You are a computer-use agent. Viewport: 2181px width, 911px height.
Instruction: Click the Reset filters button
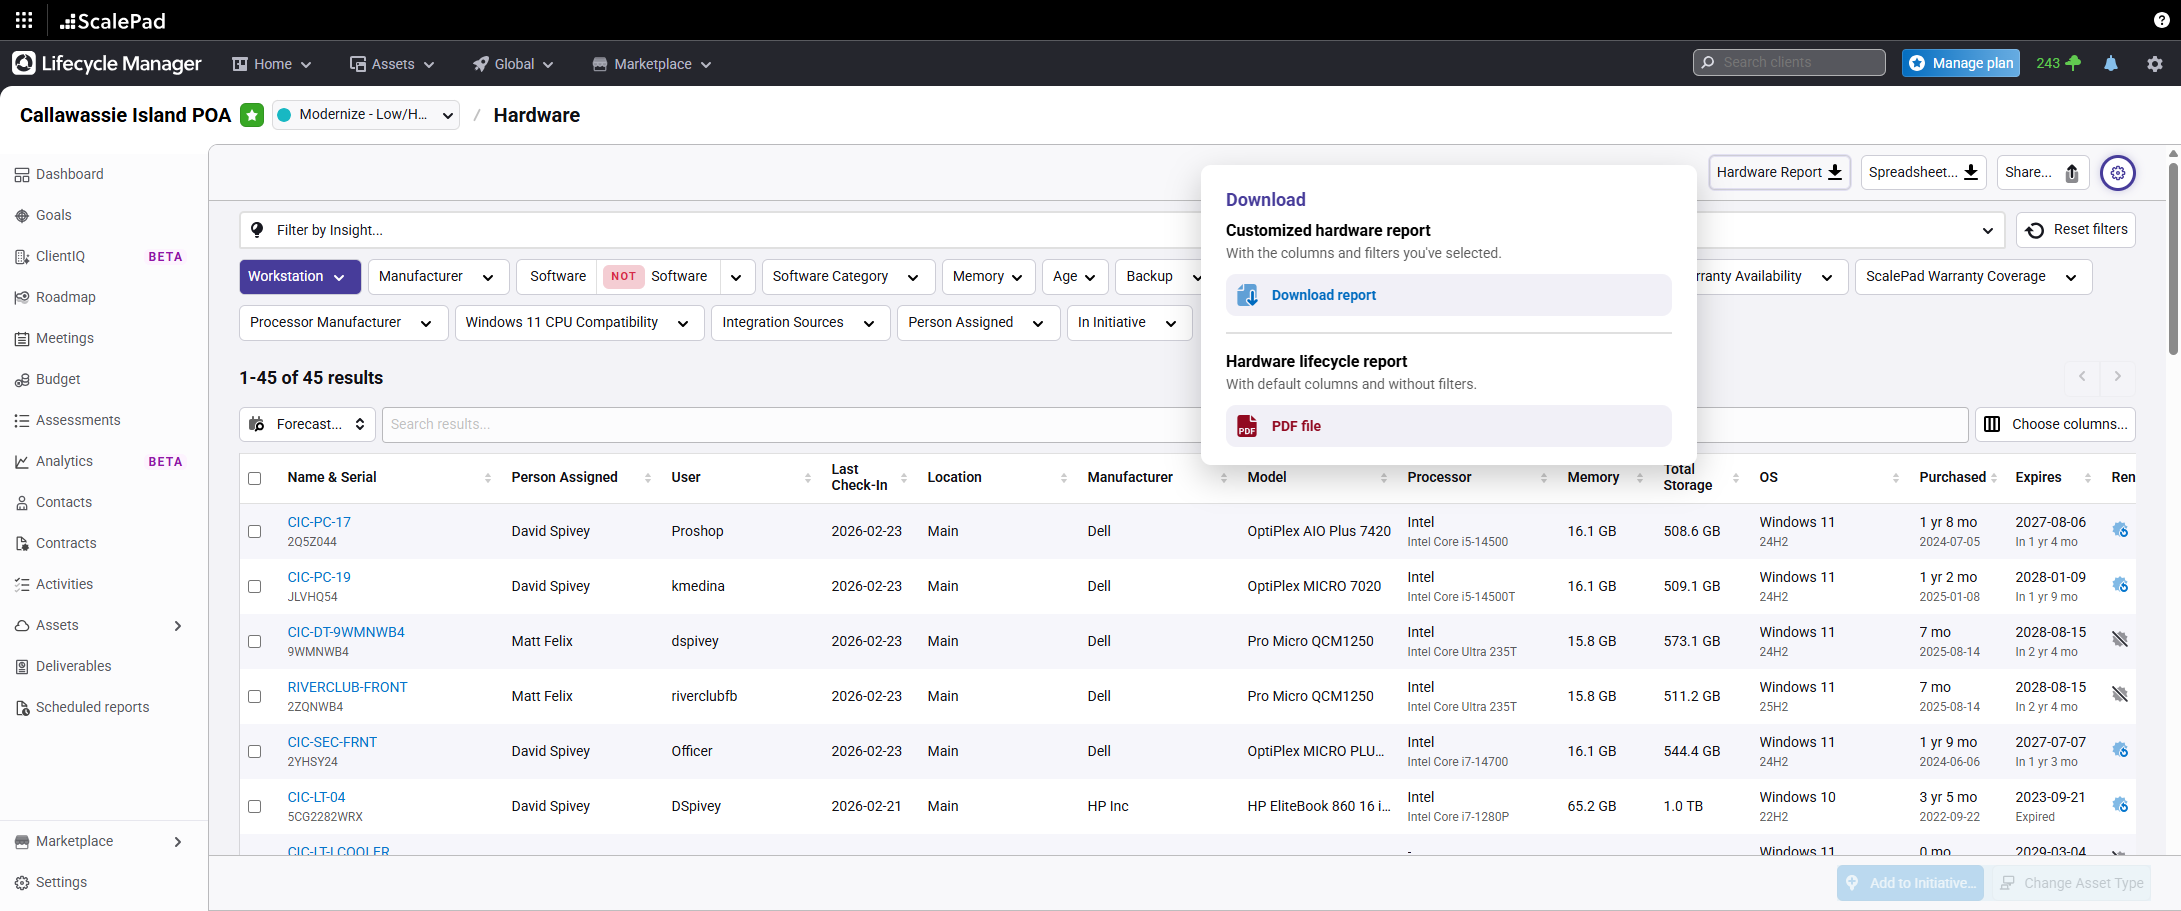point(2076,229)
